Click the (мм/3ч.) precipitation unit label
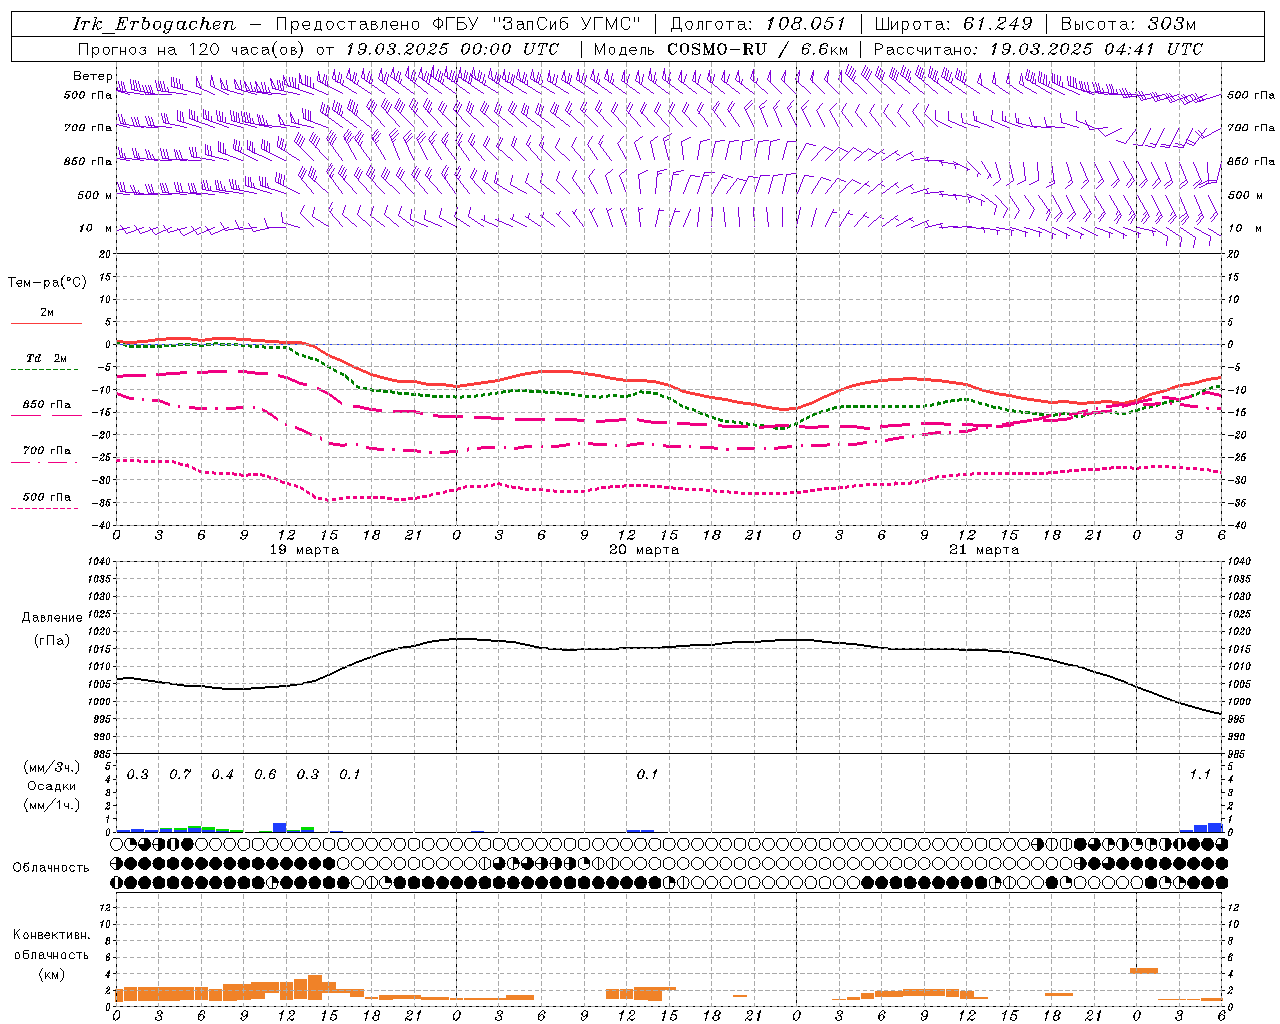The width and height of the screenshot is (1280, 1024). point(51,767)
